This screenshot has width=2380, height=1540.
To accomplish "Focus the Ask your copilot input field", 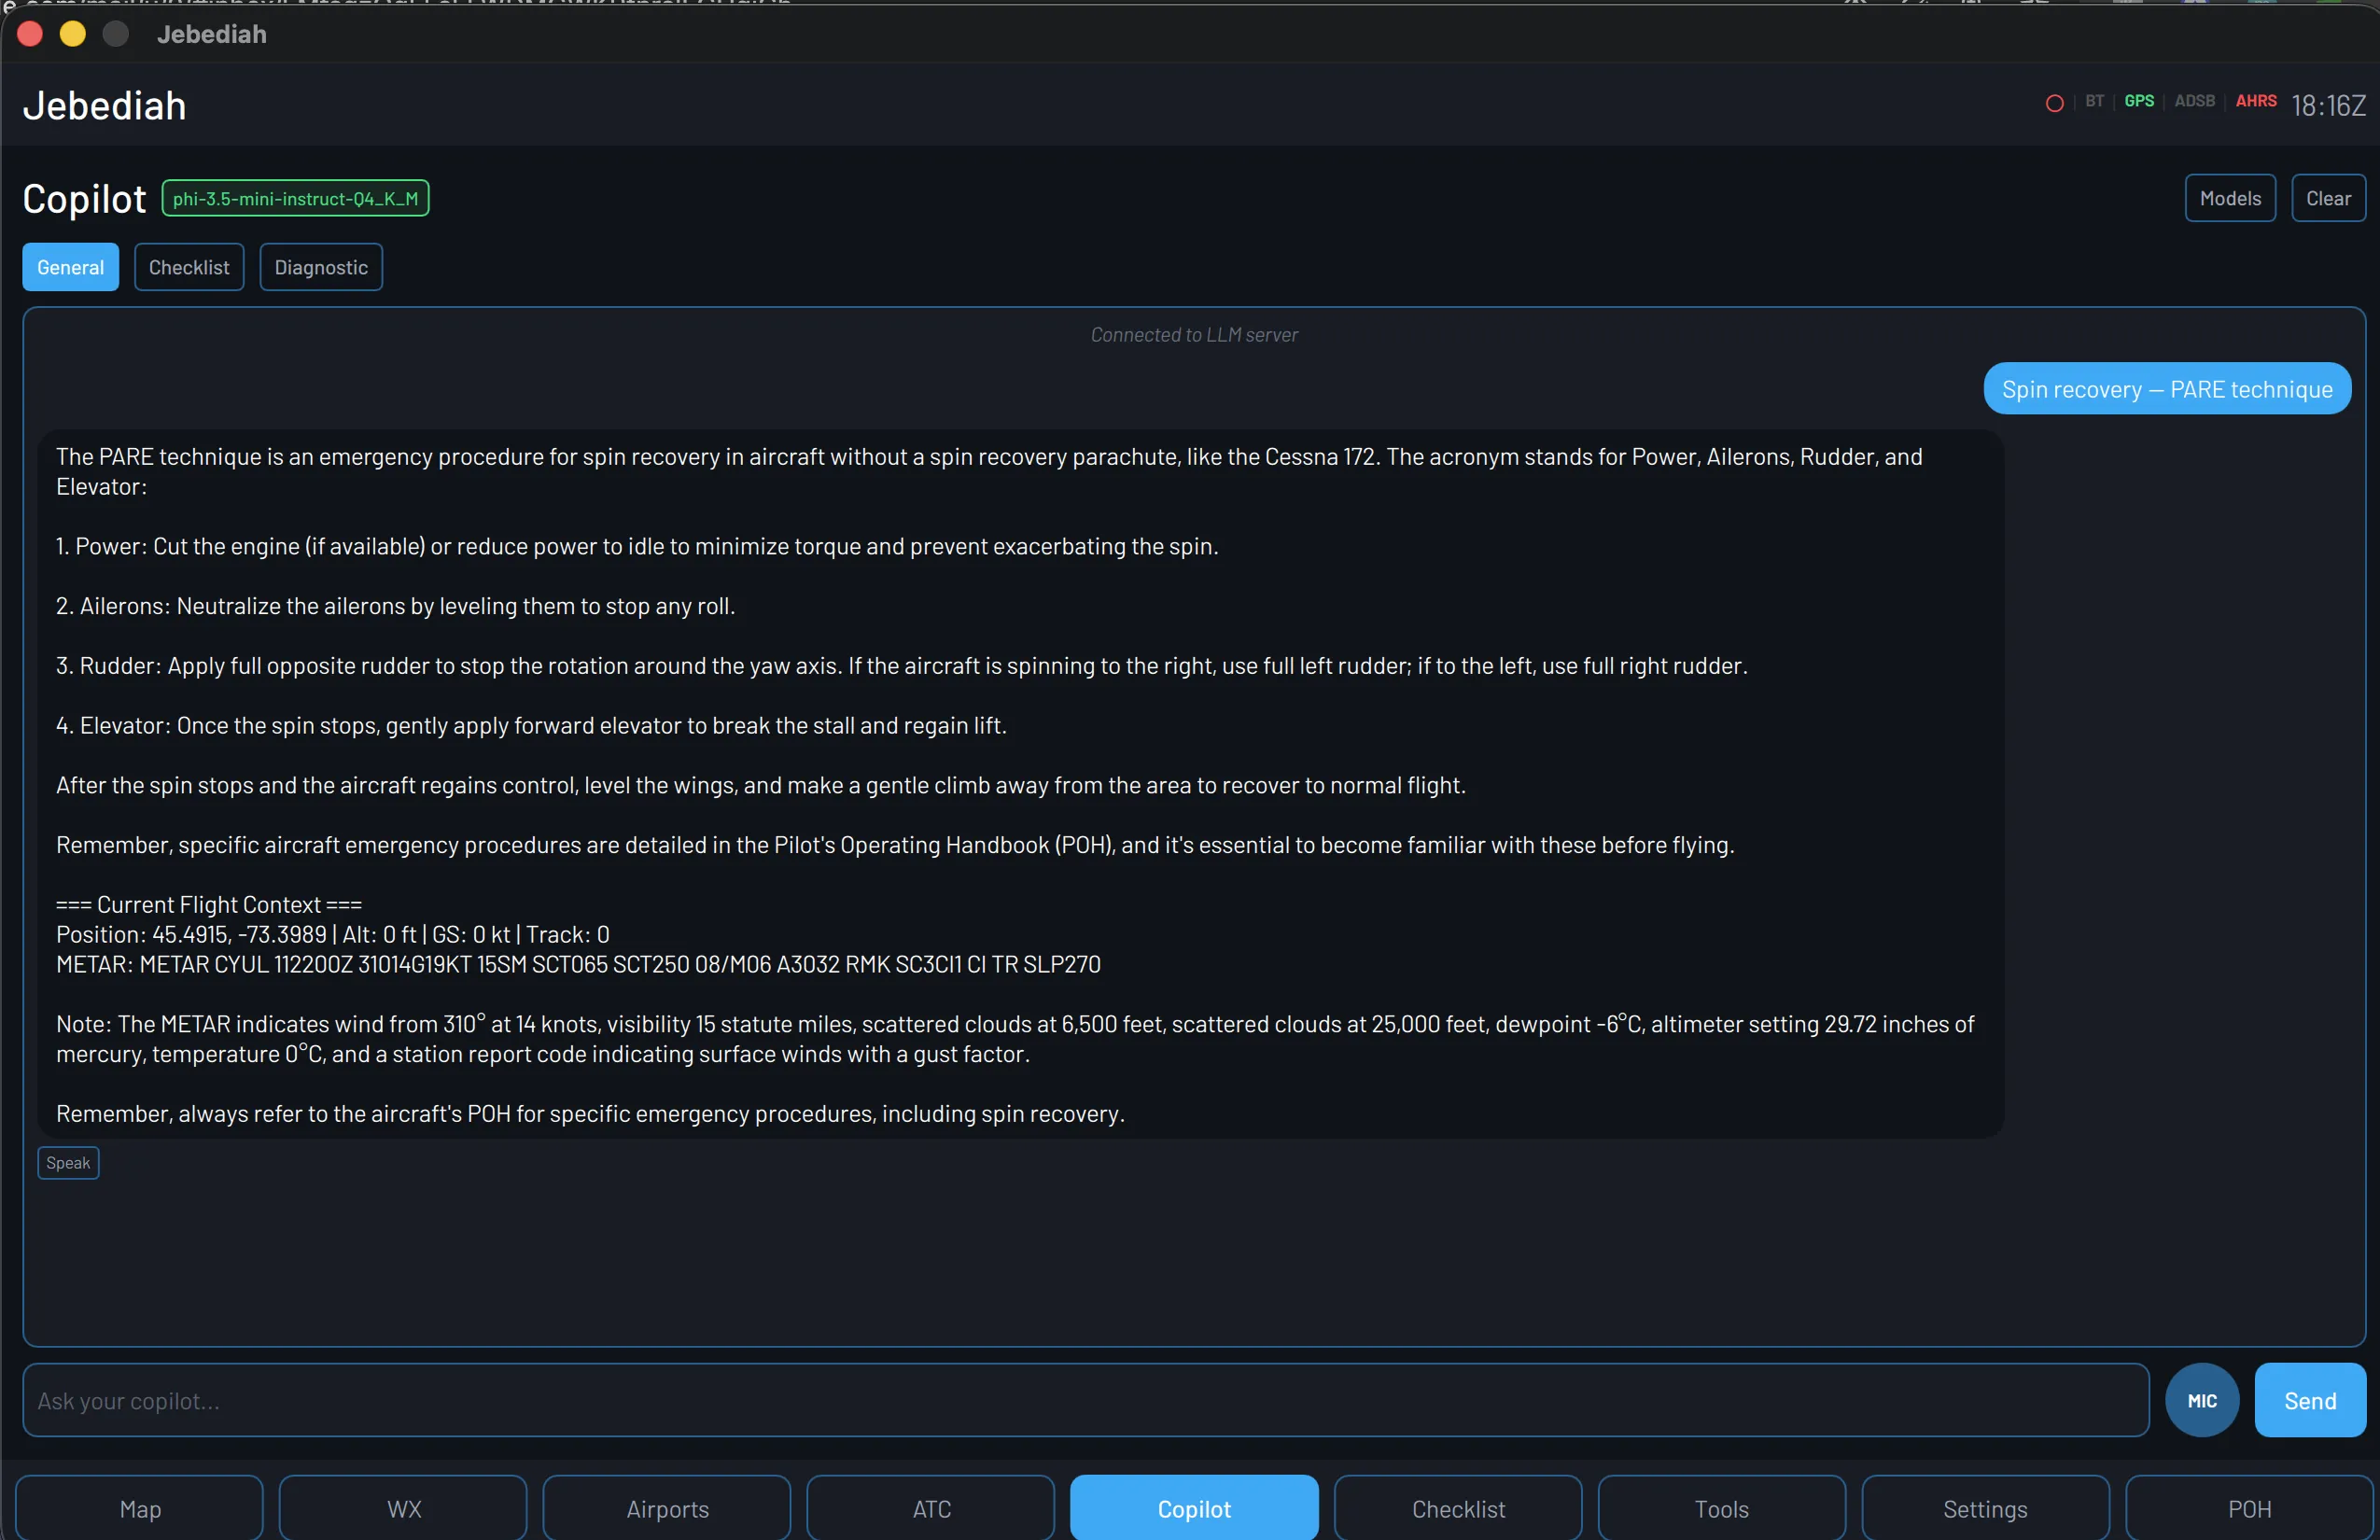I will coord(1085,1400).
